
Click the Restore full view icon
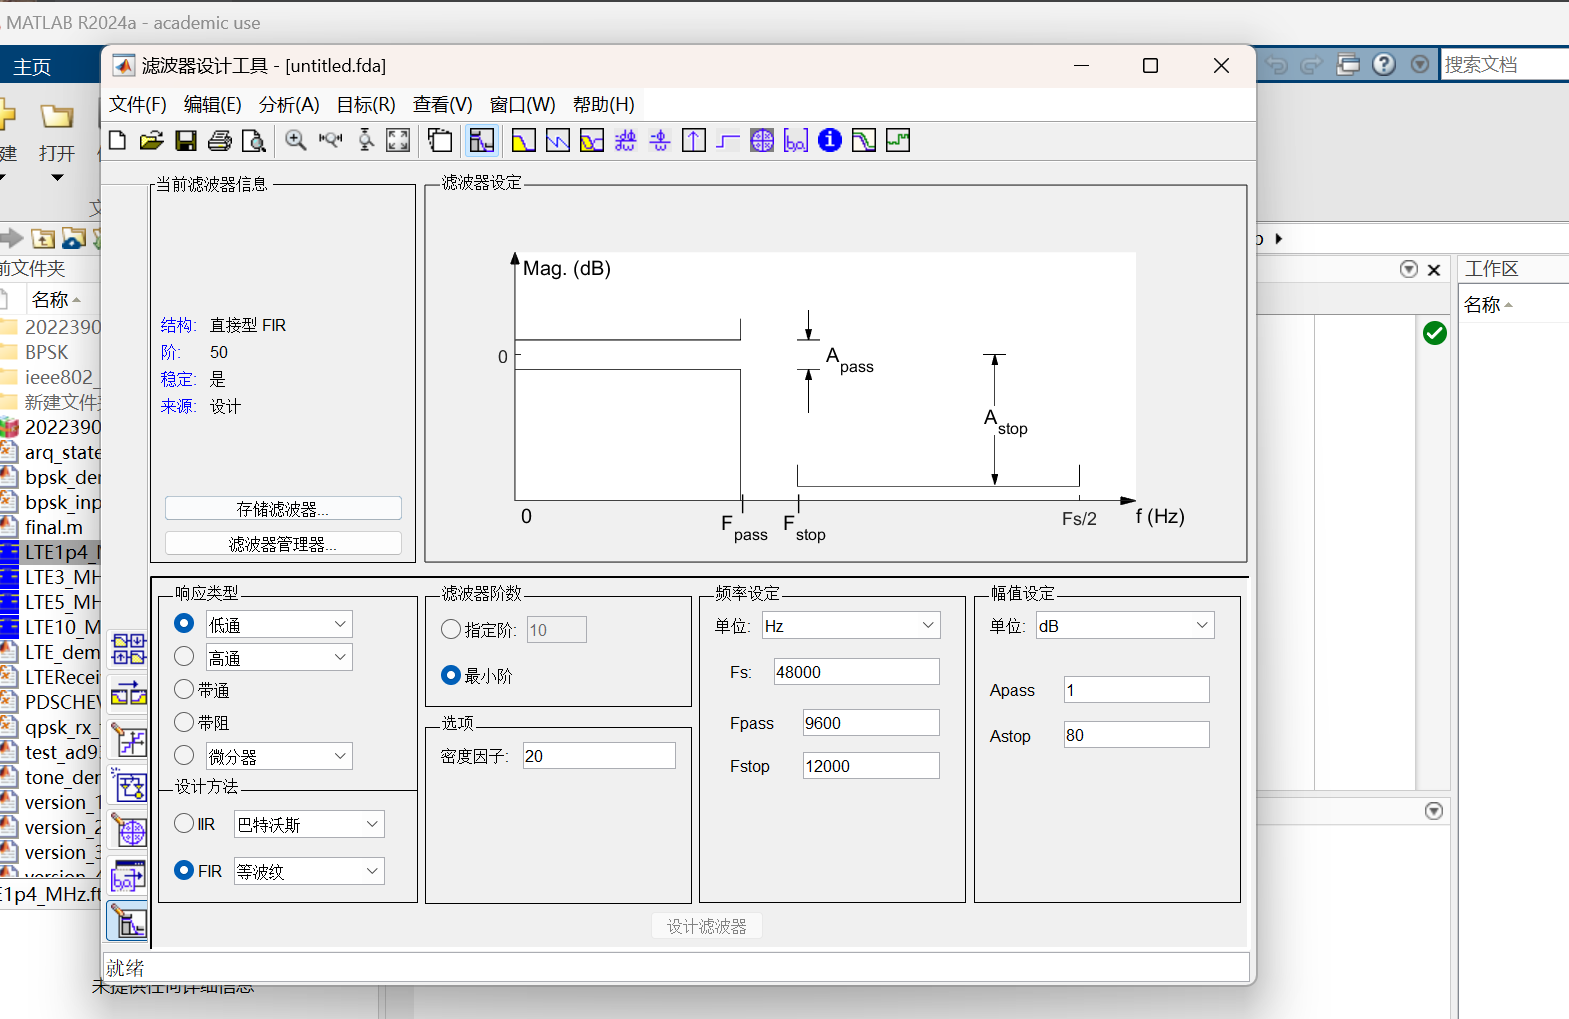pyautogui.click(x=398, y=141)
